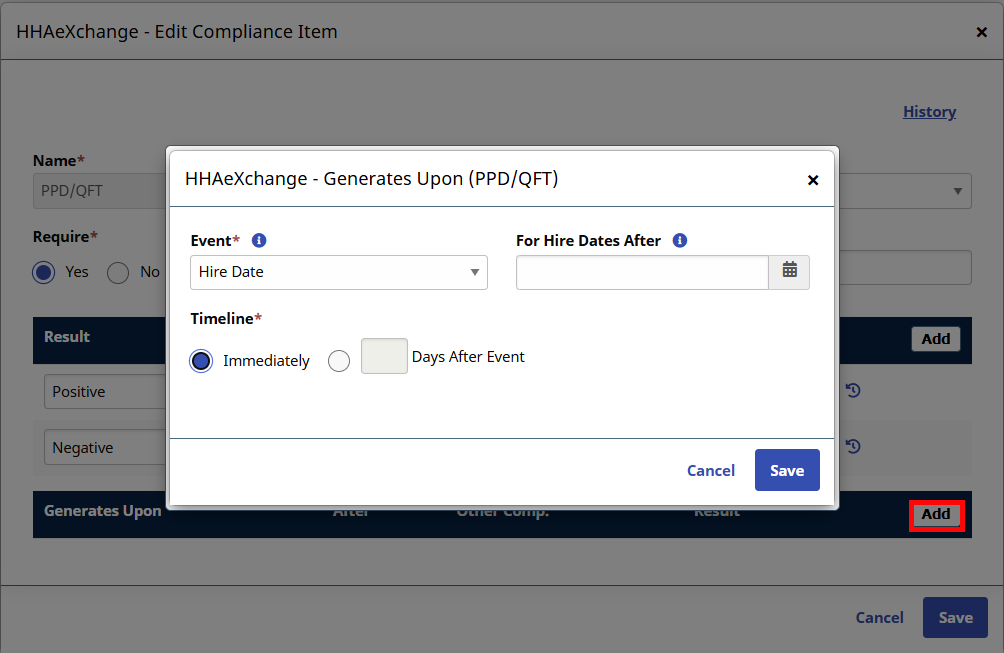
Task: Choose Yes for the Require option
Action: (44, 272)
